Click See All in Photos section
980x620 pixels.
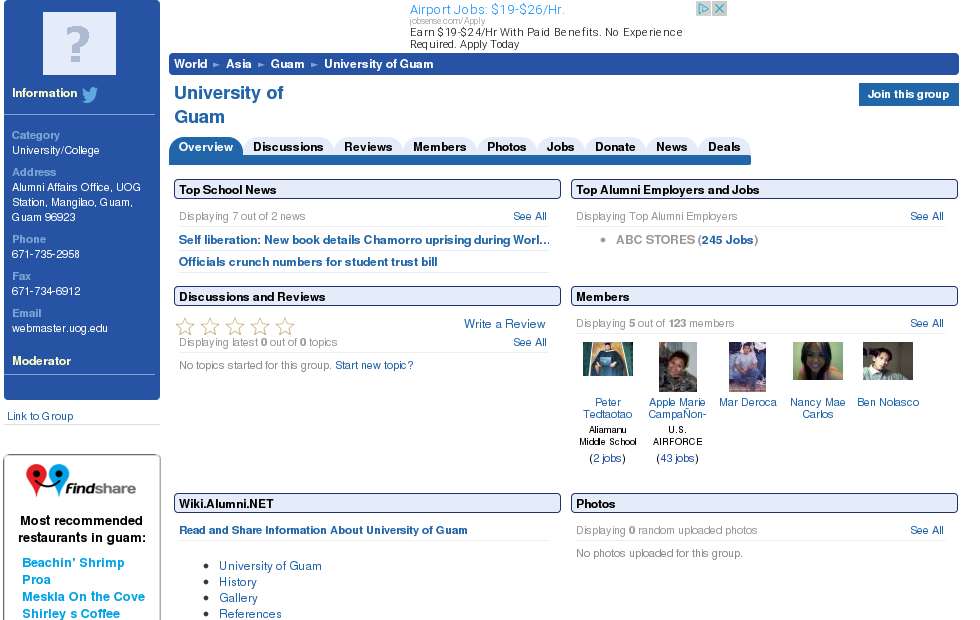(x=926, y=530)
